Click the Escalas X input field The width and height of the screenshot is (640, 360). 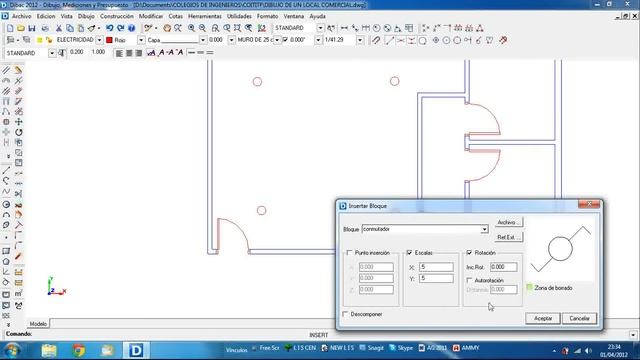pos(436,267)
